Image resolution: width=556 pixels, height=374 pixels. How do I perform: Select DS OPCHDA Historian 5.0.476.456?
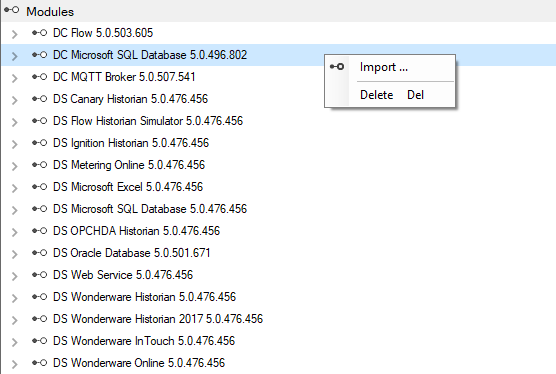(x=137, y=231)
